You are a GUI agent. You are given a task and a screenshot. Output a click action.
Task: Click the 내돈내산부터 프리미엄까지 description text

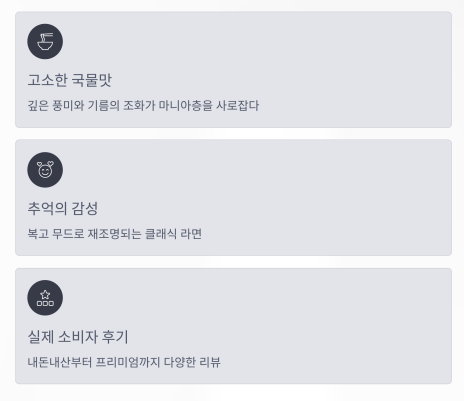[124, 362]
